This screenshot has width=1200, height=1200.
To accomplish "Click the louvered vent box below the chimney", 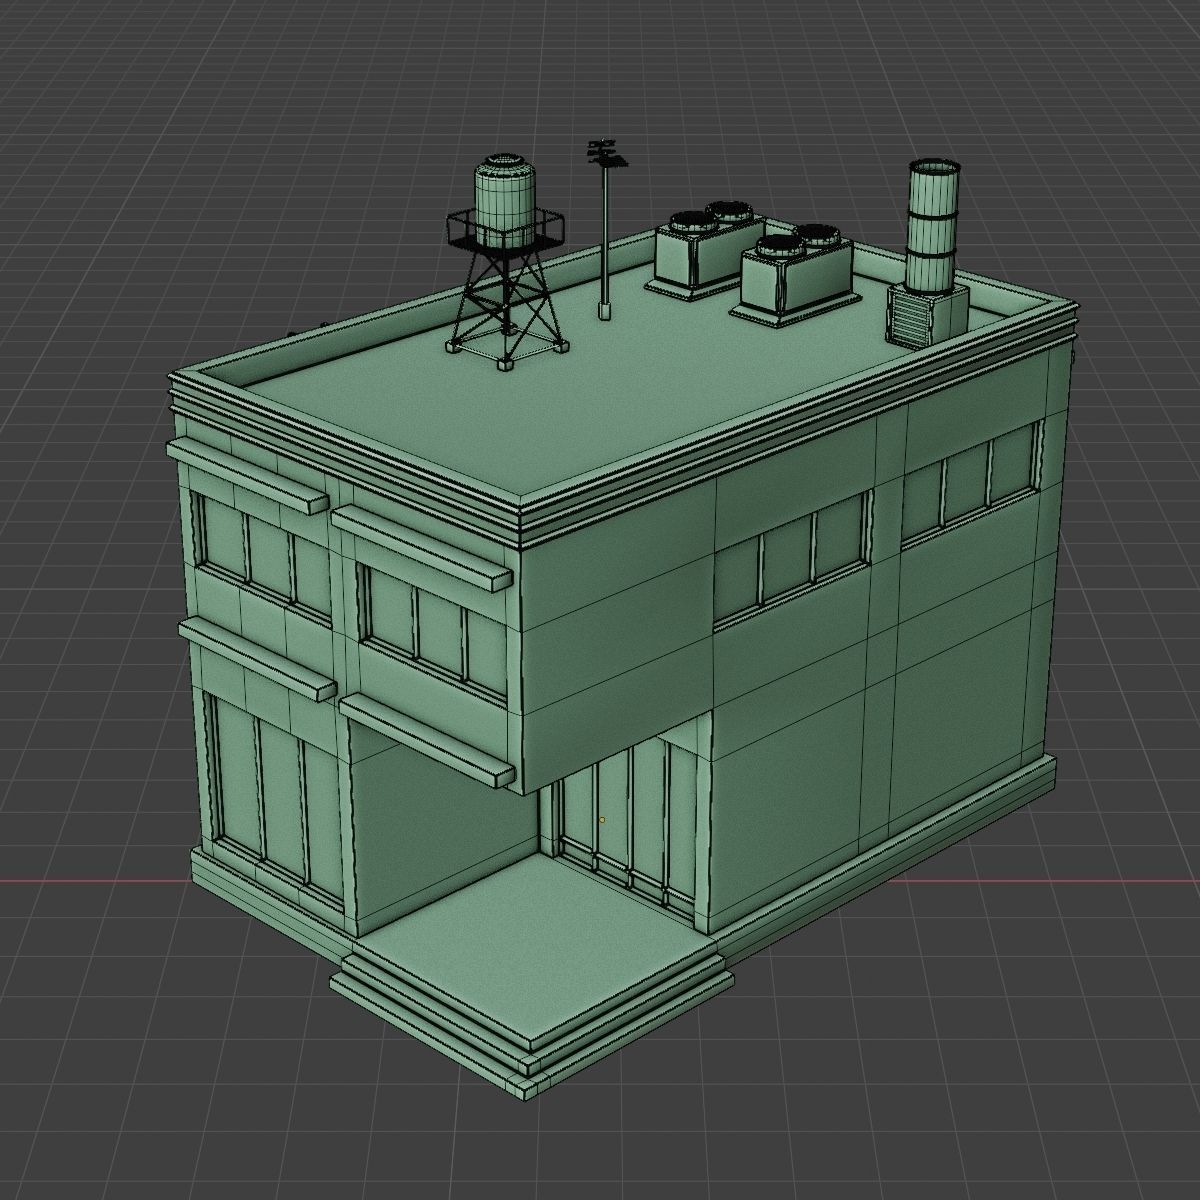I will click(x=927, y=315).
